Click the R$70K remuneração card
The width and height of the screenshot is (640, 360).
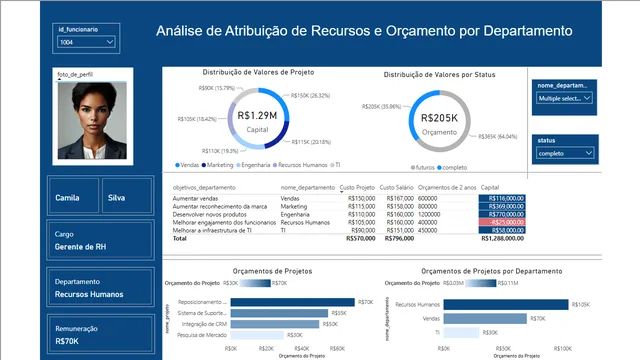[x=100, y=334]
